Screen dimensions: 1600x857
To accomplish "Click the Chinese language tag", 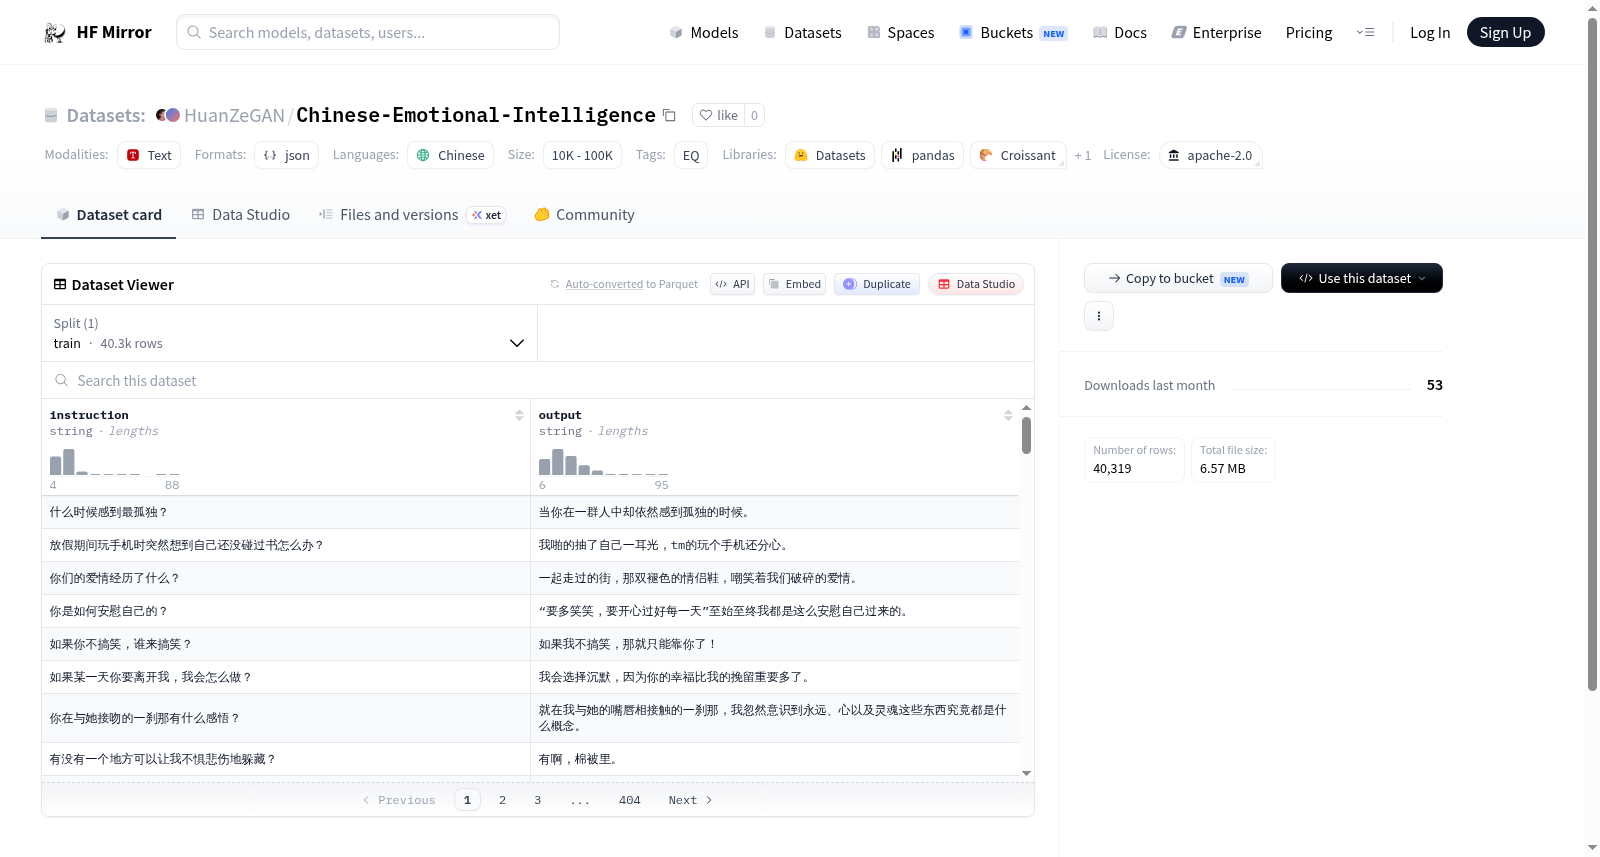I will (450, 155).
